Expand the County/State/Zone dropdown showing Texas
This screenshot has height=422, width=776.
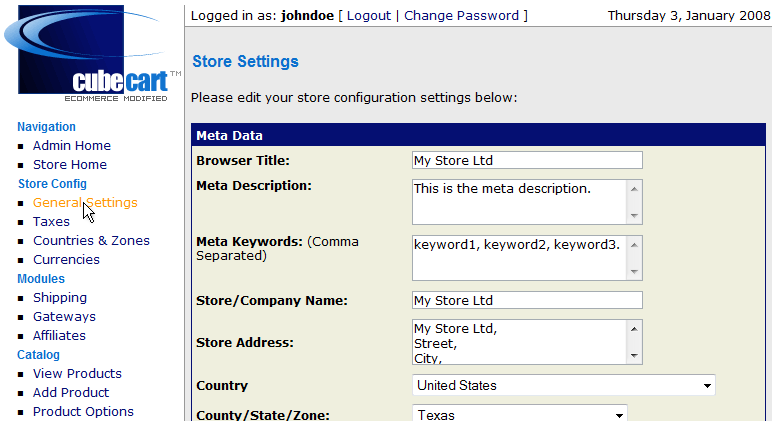click(520, 415)
